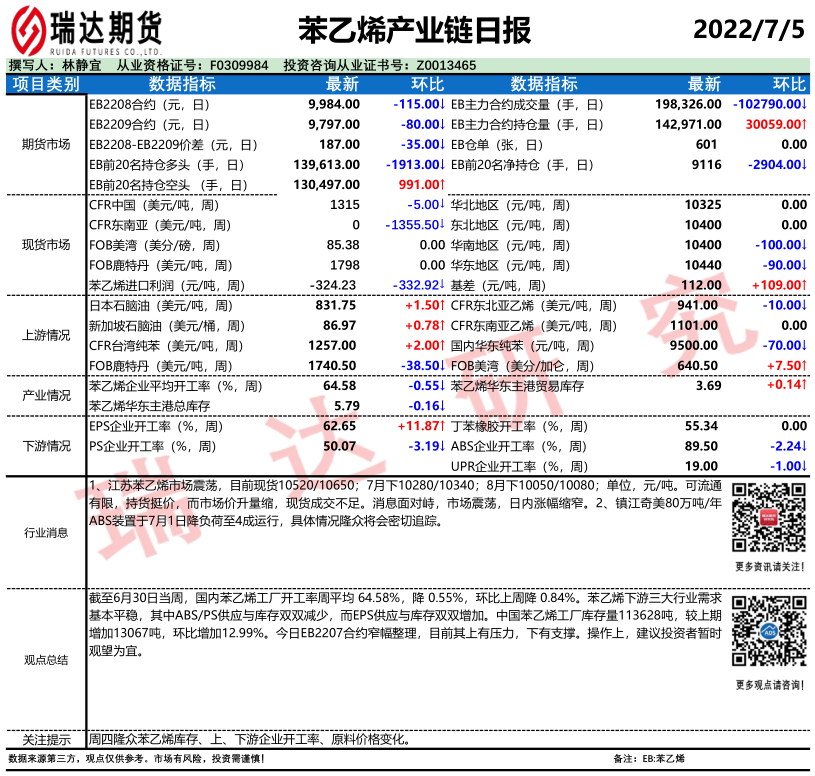Image resolution: width=815 pixels, height=776 pixels.
Task: Click the red up arrow after 991.00
Action: [x=441, y=185]
